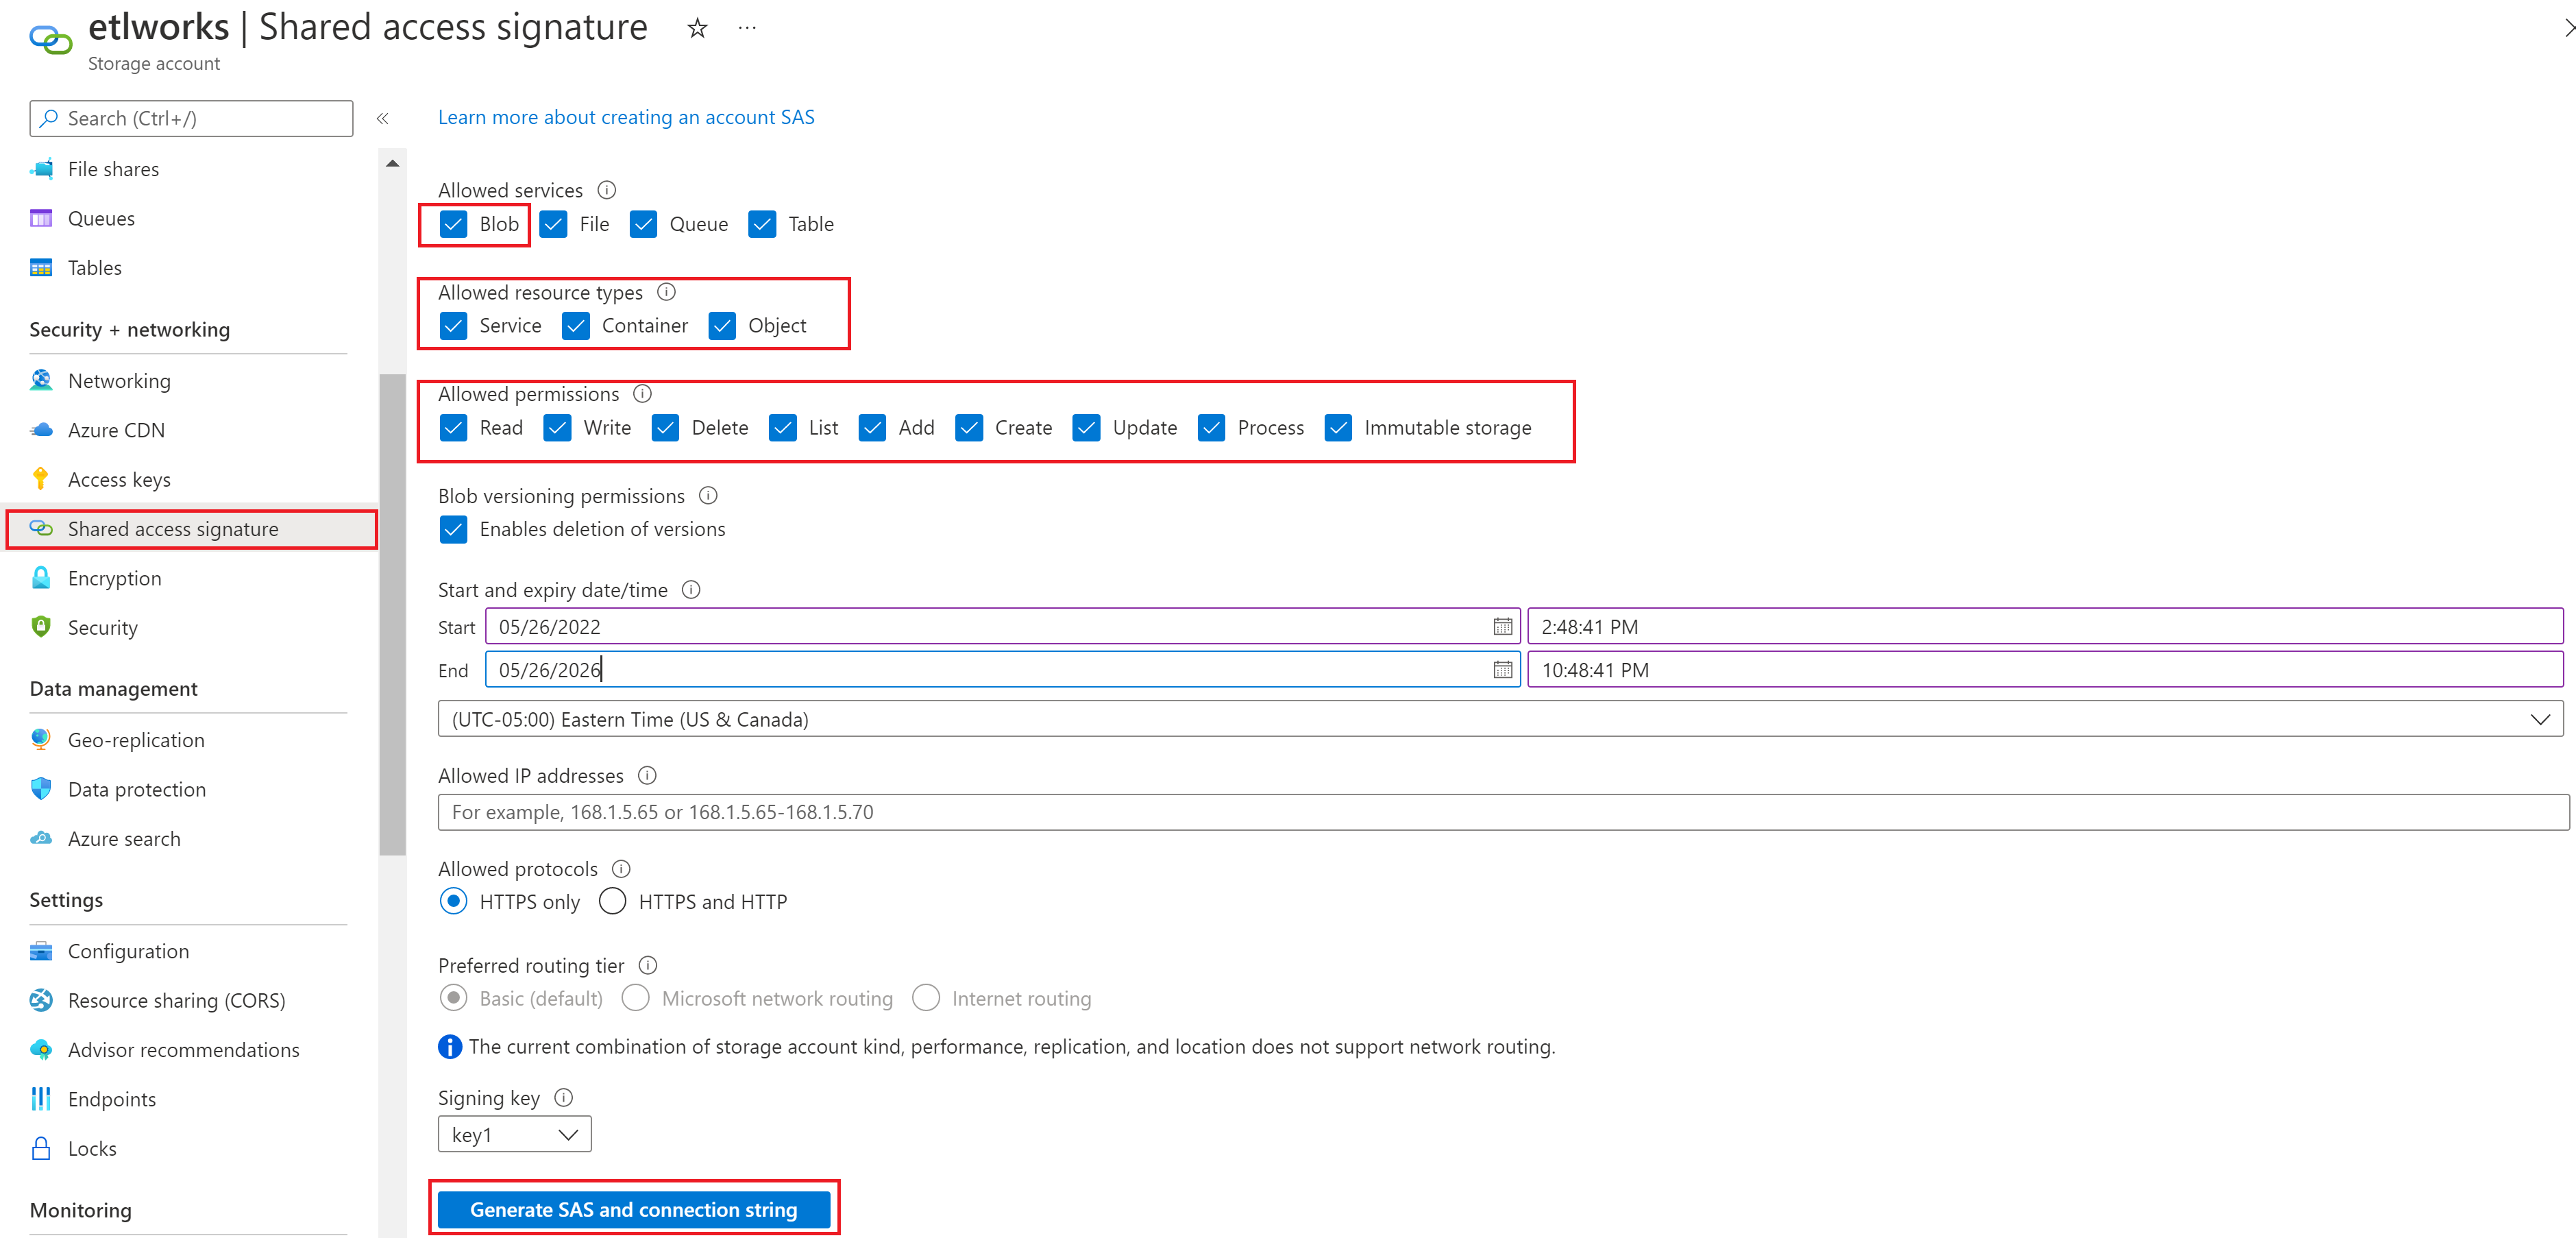This screenshot has width=2576, height=1238.
Task: Click the Networking icon
Action: coord(42,380)
